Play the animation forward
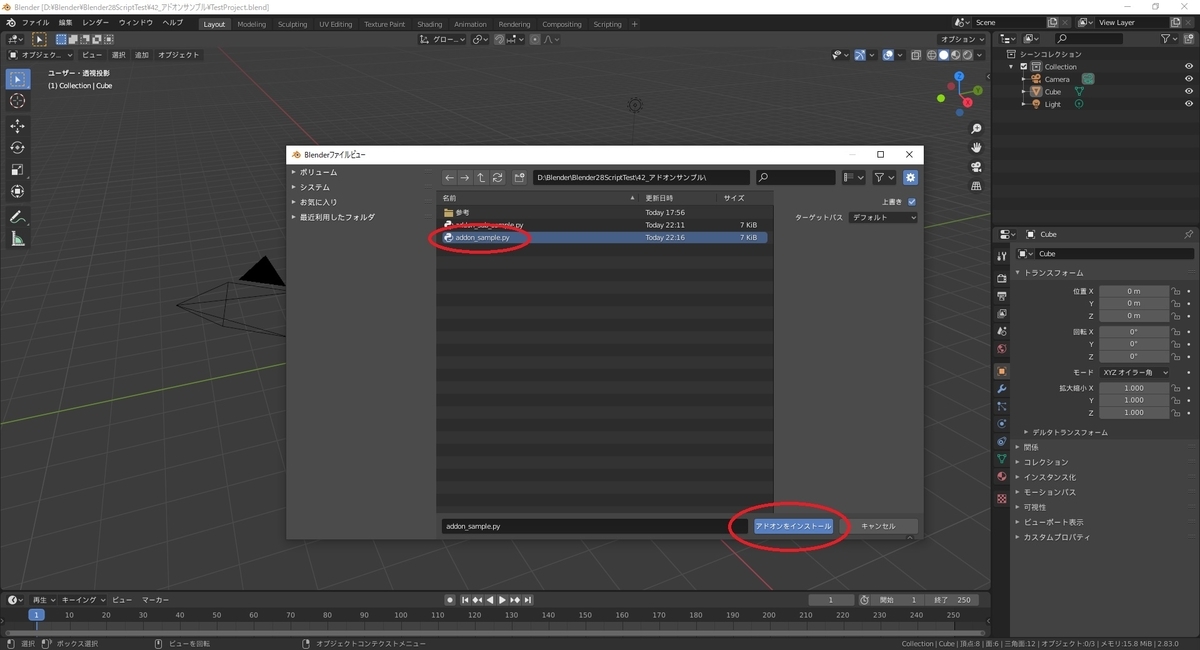 coord(502,600)
